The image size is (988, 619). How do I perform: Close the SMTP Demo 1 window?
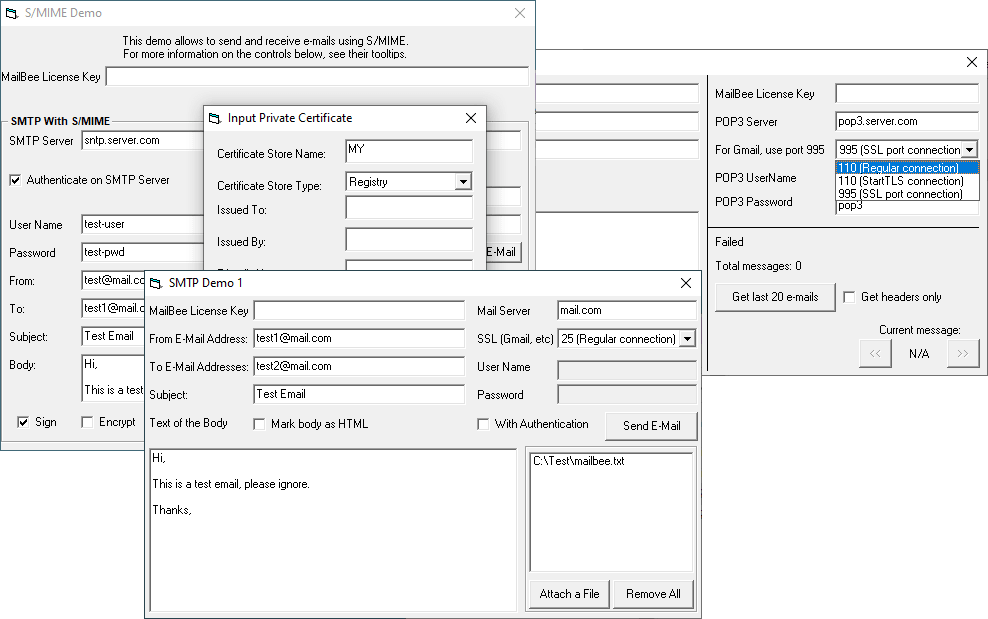(685, 284)
